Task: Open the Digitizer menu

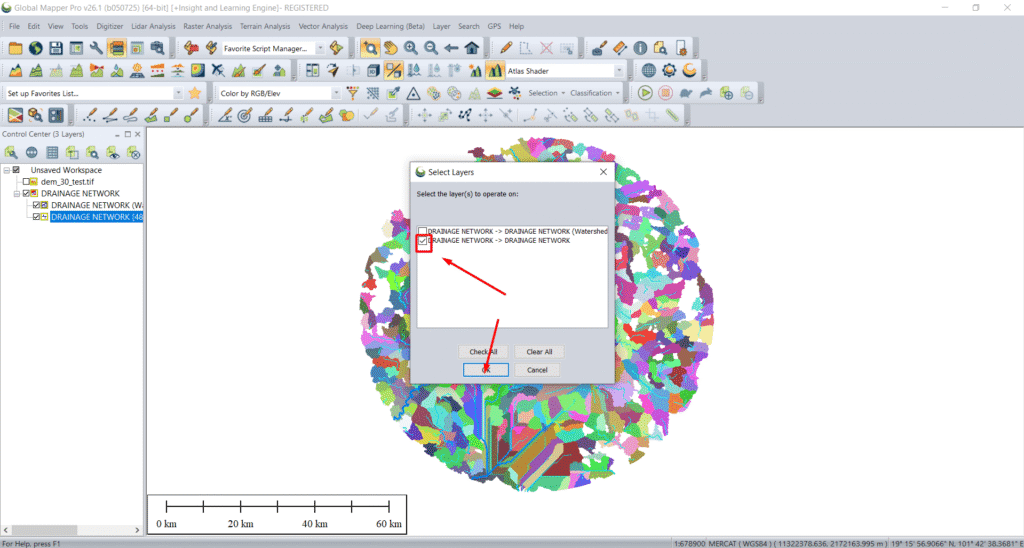Action: coord(109,27)
